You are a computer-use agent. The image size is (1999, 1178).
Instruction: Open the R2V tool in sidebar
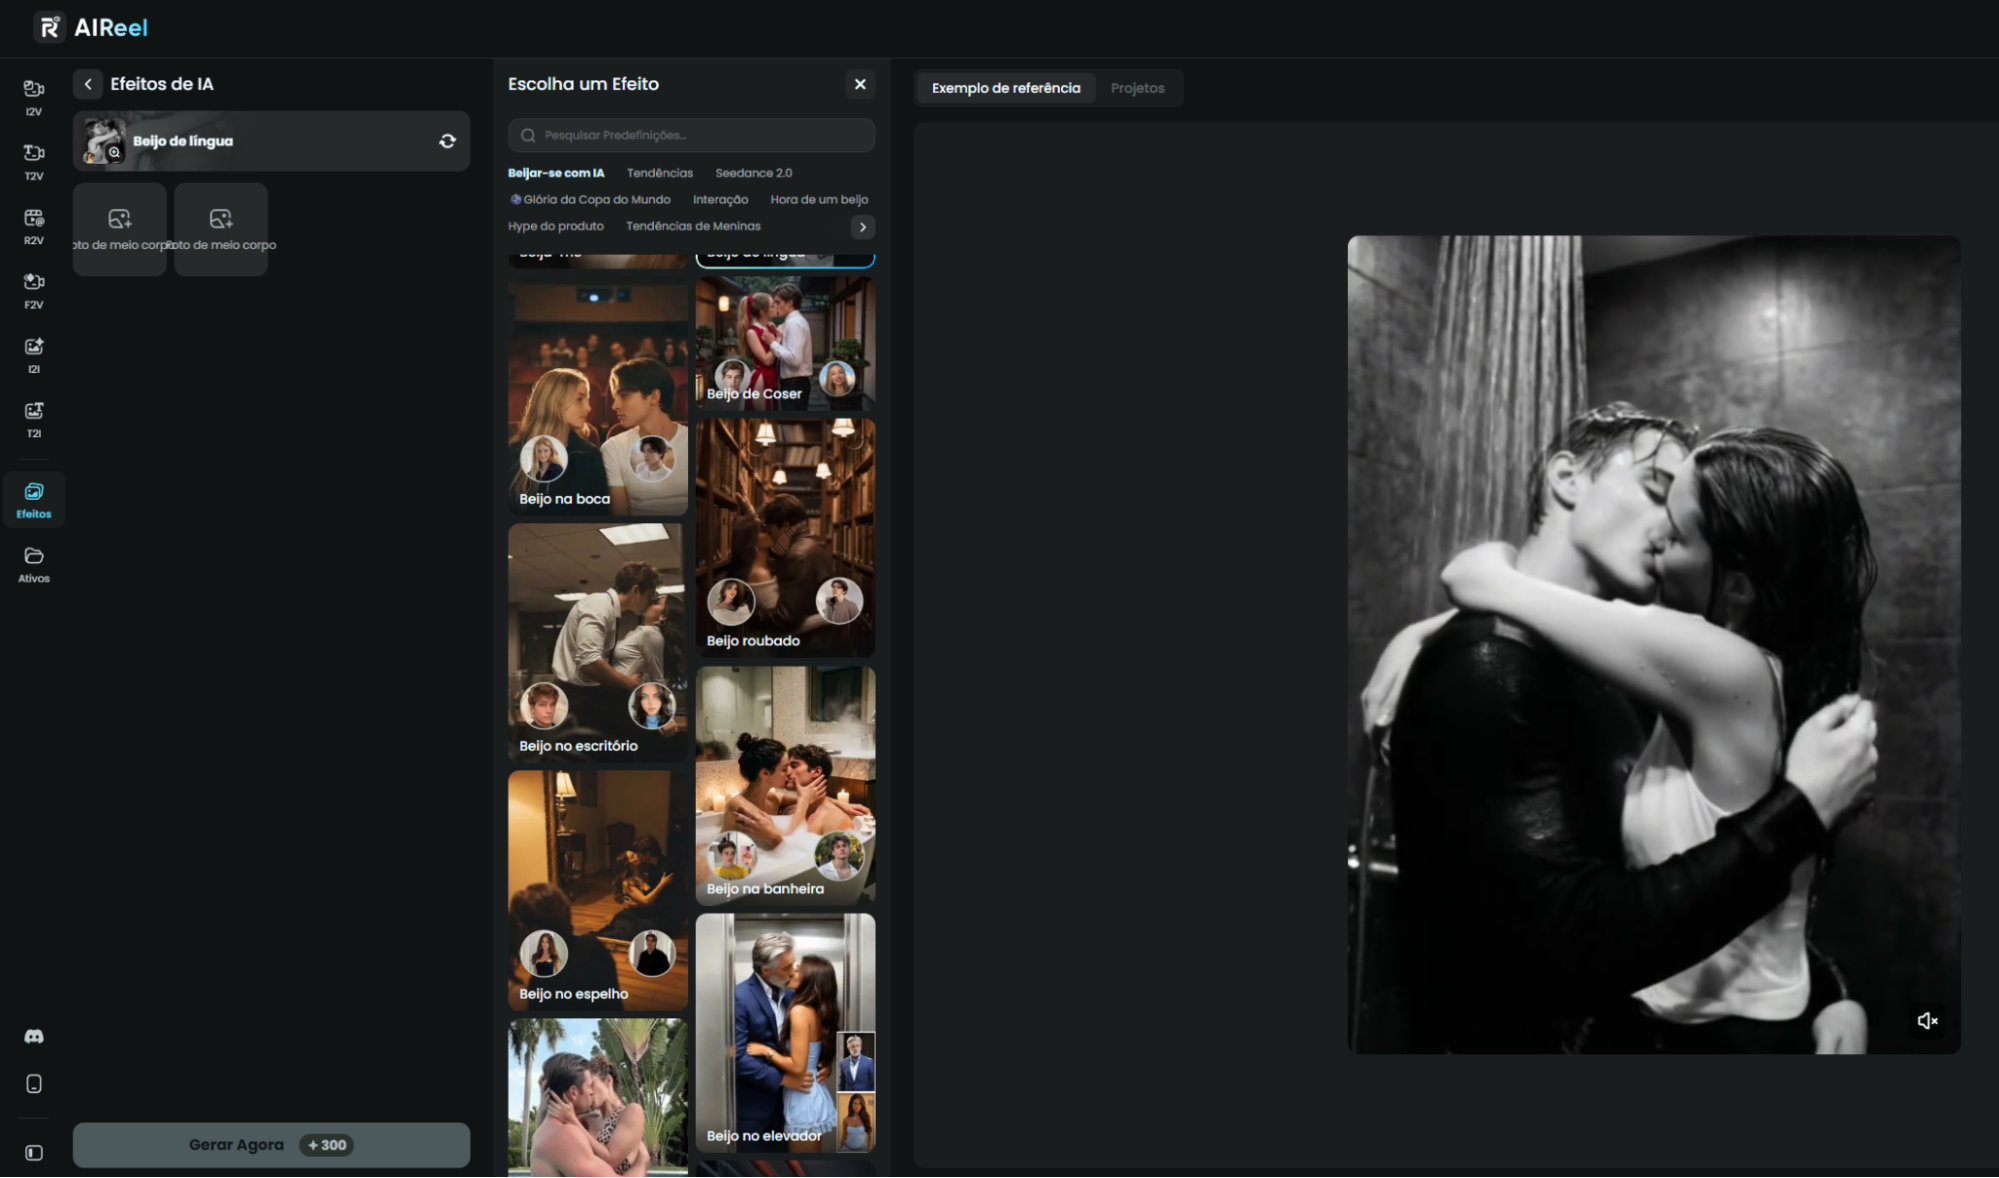(33, 227)
